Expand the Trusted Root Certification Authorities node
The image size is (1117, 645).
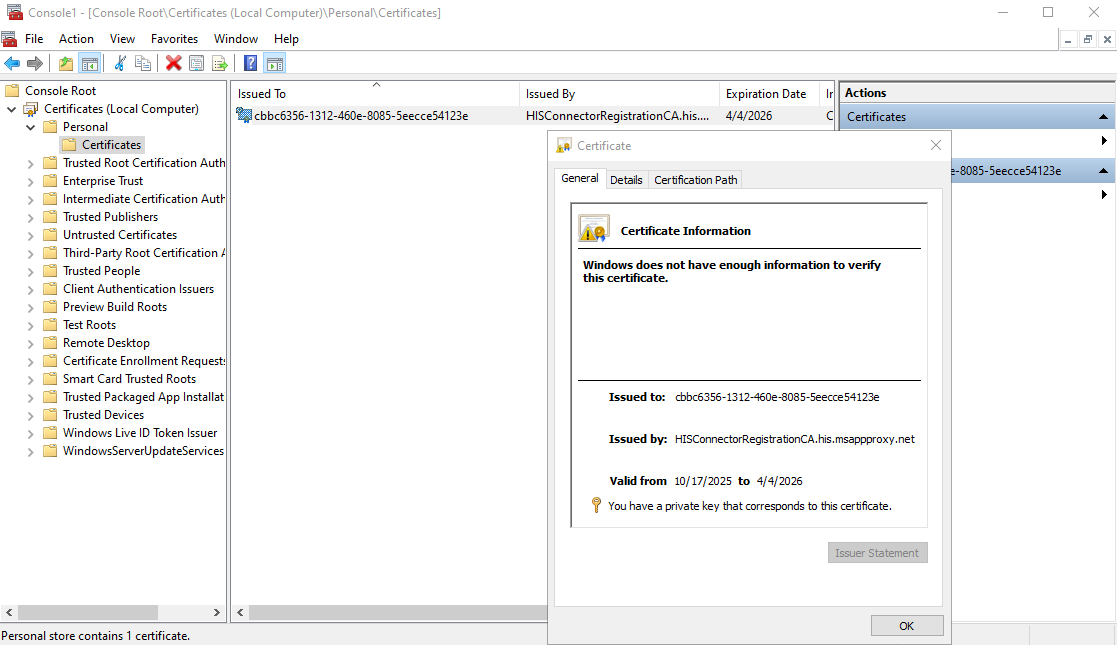30,163
